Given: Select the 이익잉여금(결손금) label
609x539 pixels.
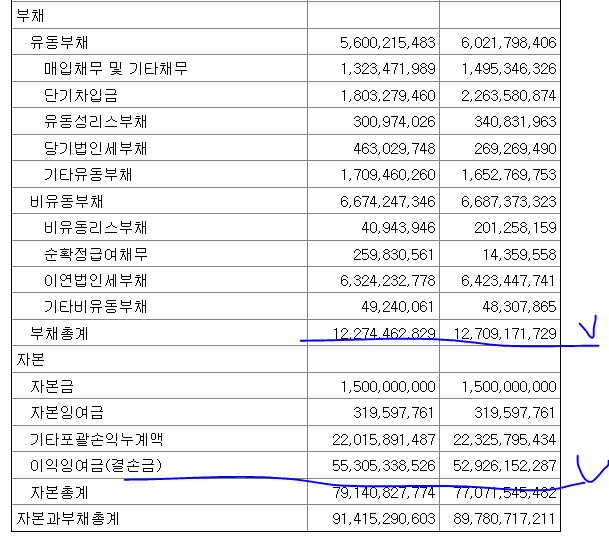Looking at the screenshot, I should pyautogui.click(x=96, y=465).
